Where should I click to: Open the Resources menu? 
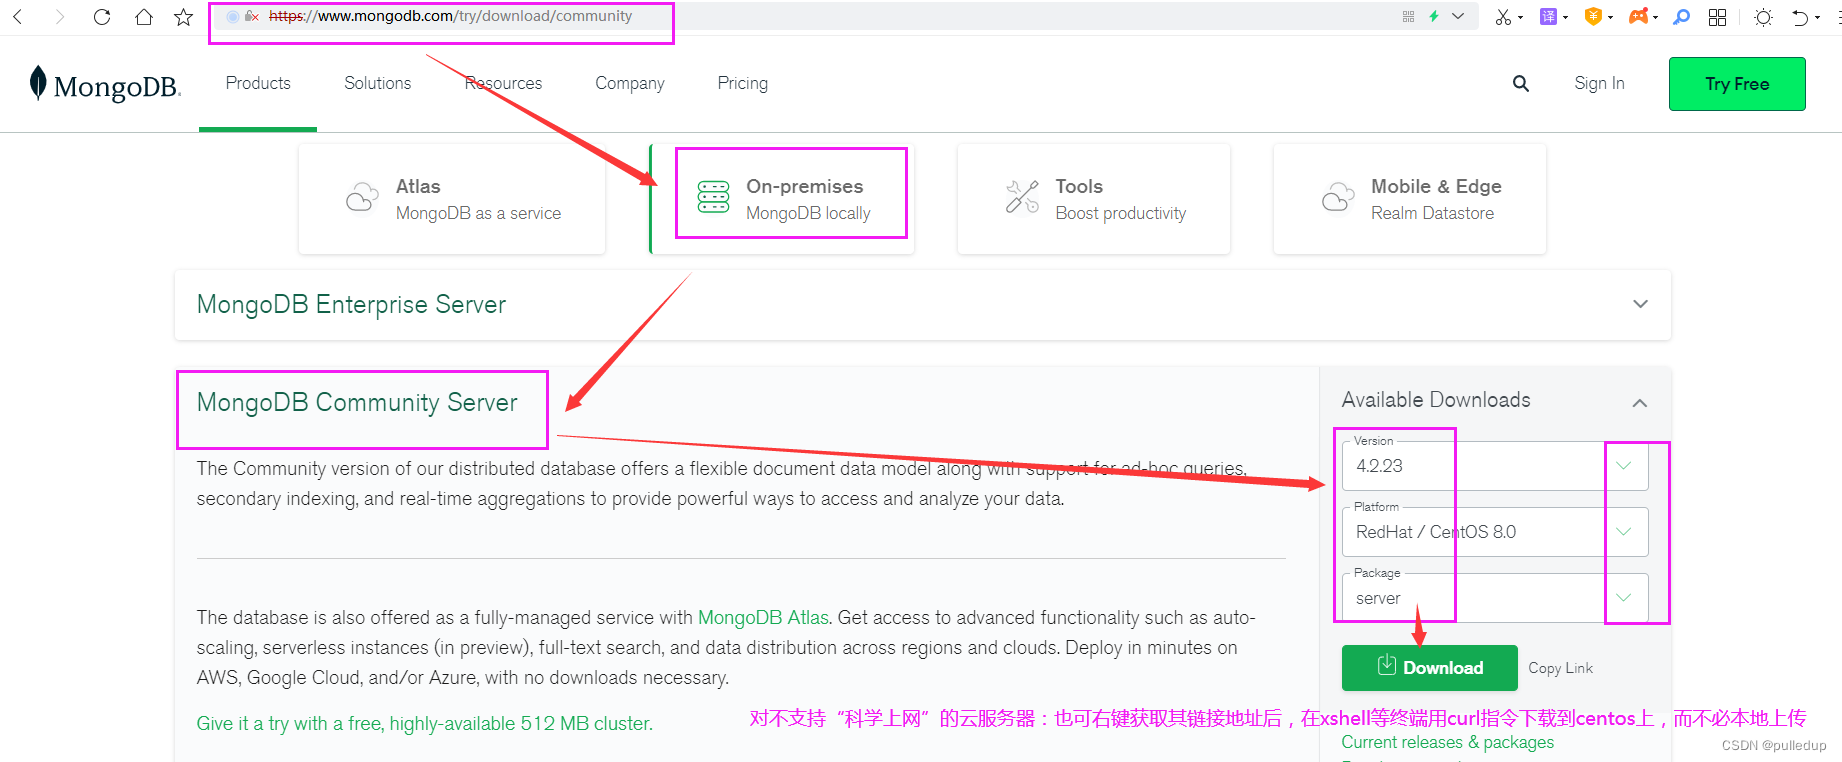coord(503,83)
